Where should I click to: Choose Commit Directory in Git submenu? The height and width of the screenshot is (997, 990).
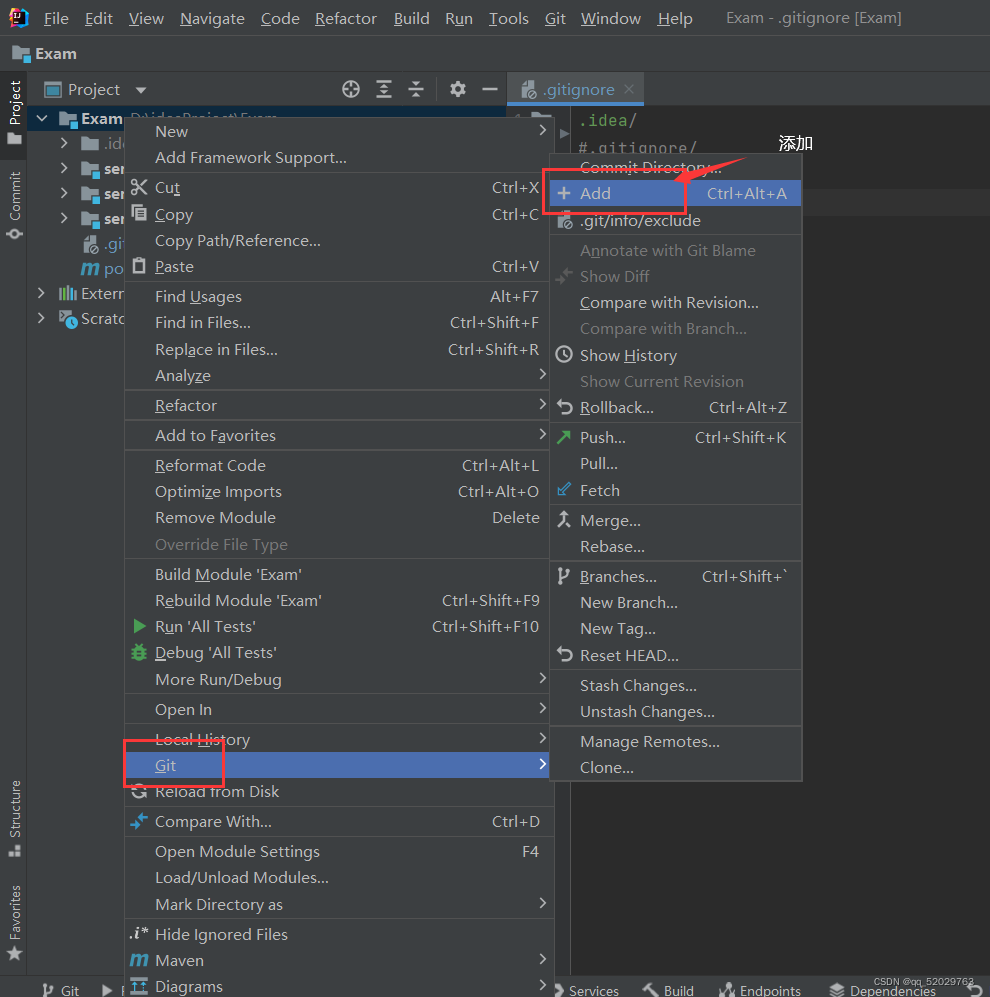click(675, 168)
